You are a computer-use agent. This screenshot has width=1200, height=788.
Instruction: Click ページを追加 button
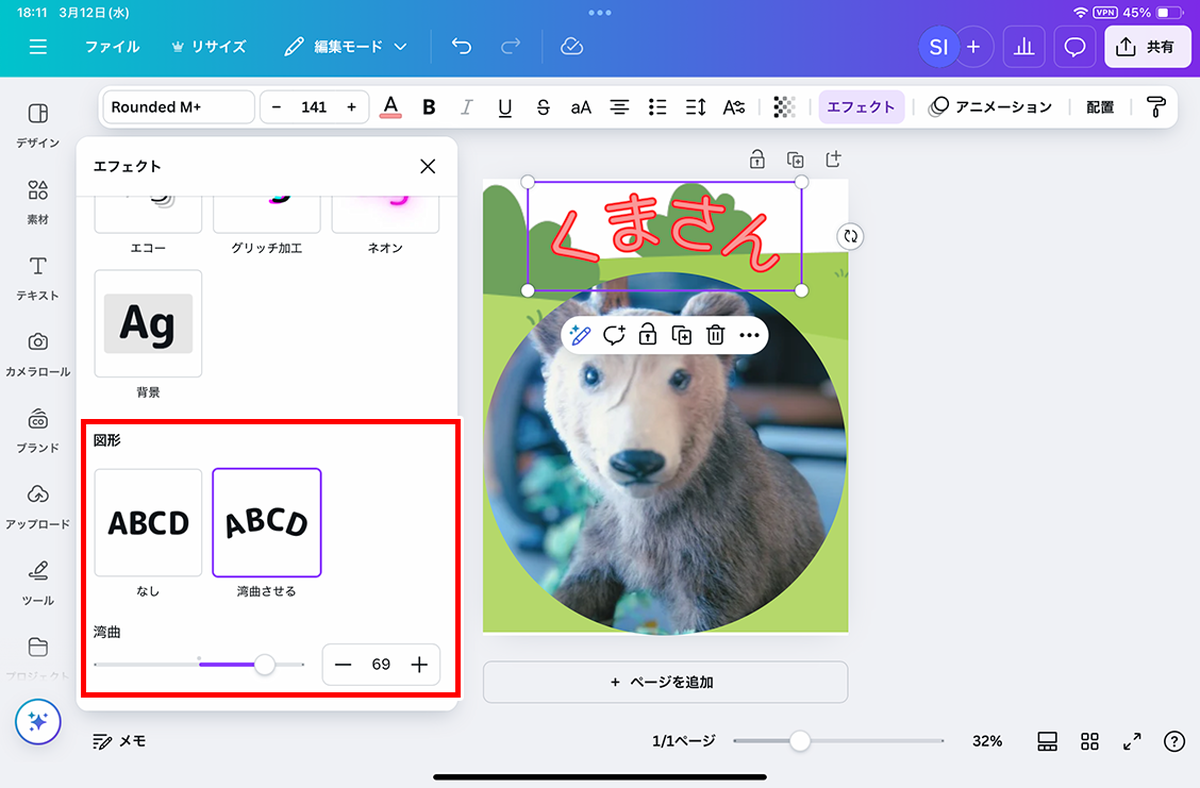click(665, 682)
